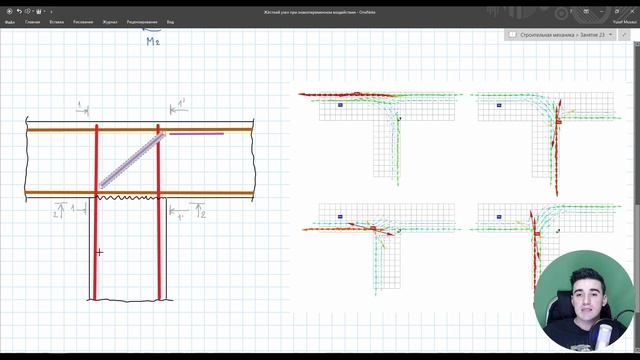Click the expand page full-view arrow button

(624, 35)
